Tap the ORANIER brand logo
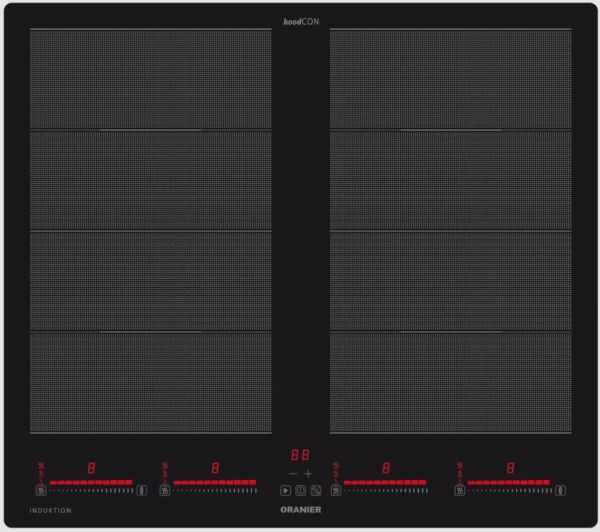The image size is (600, 532). click(300, 510)
